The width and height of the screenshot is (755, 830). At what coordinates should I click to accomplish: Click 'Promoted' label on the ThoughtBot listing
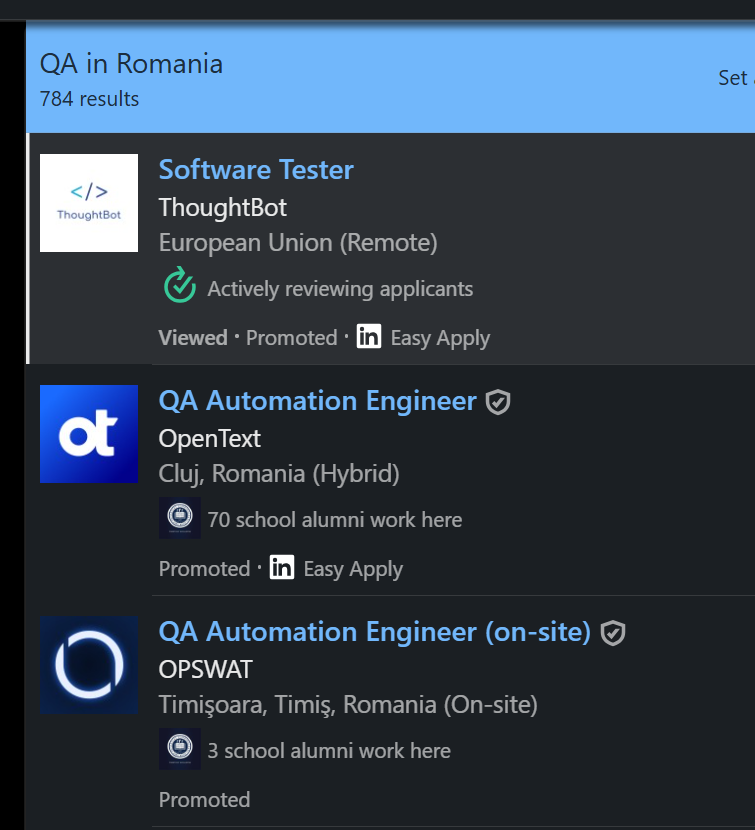292,338
